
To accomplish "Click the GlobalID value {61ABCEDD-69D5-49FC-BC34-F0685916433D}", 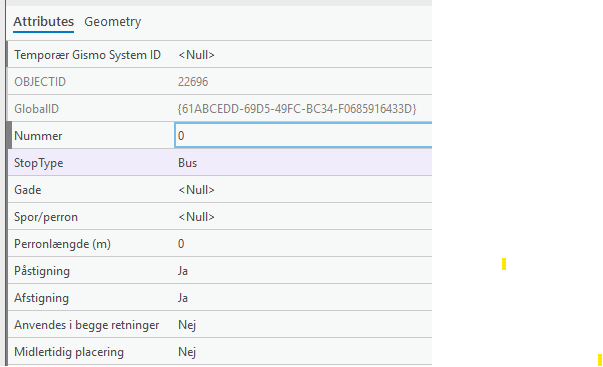I will point(297,109).
